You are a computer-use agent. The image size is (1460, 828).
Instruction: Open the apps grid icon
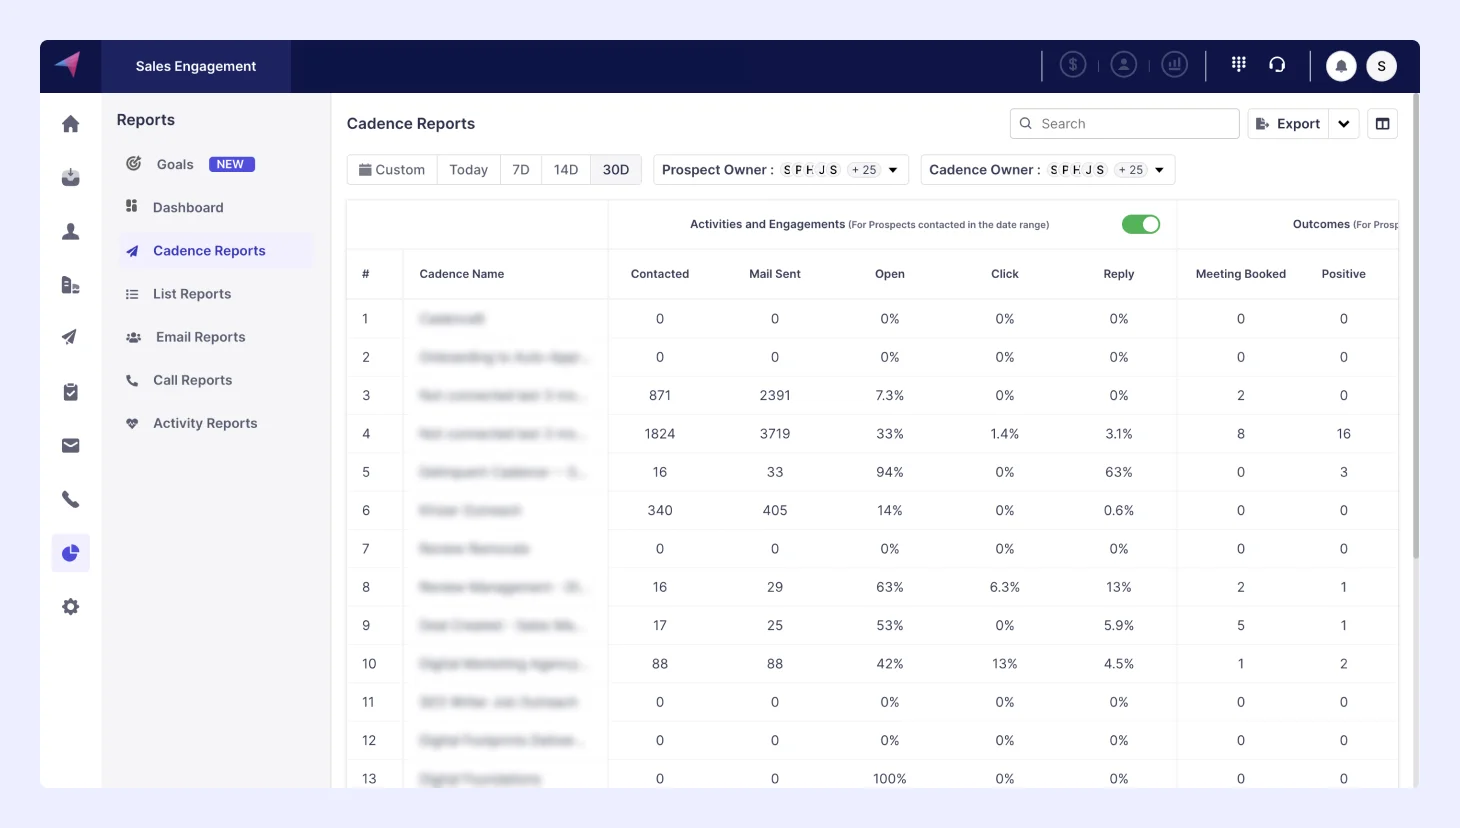click(x=1238, y=65)
